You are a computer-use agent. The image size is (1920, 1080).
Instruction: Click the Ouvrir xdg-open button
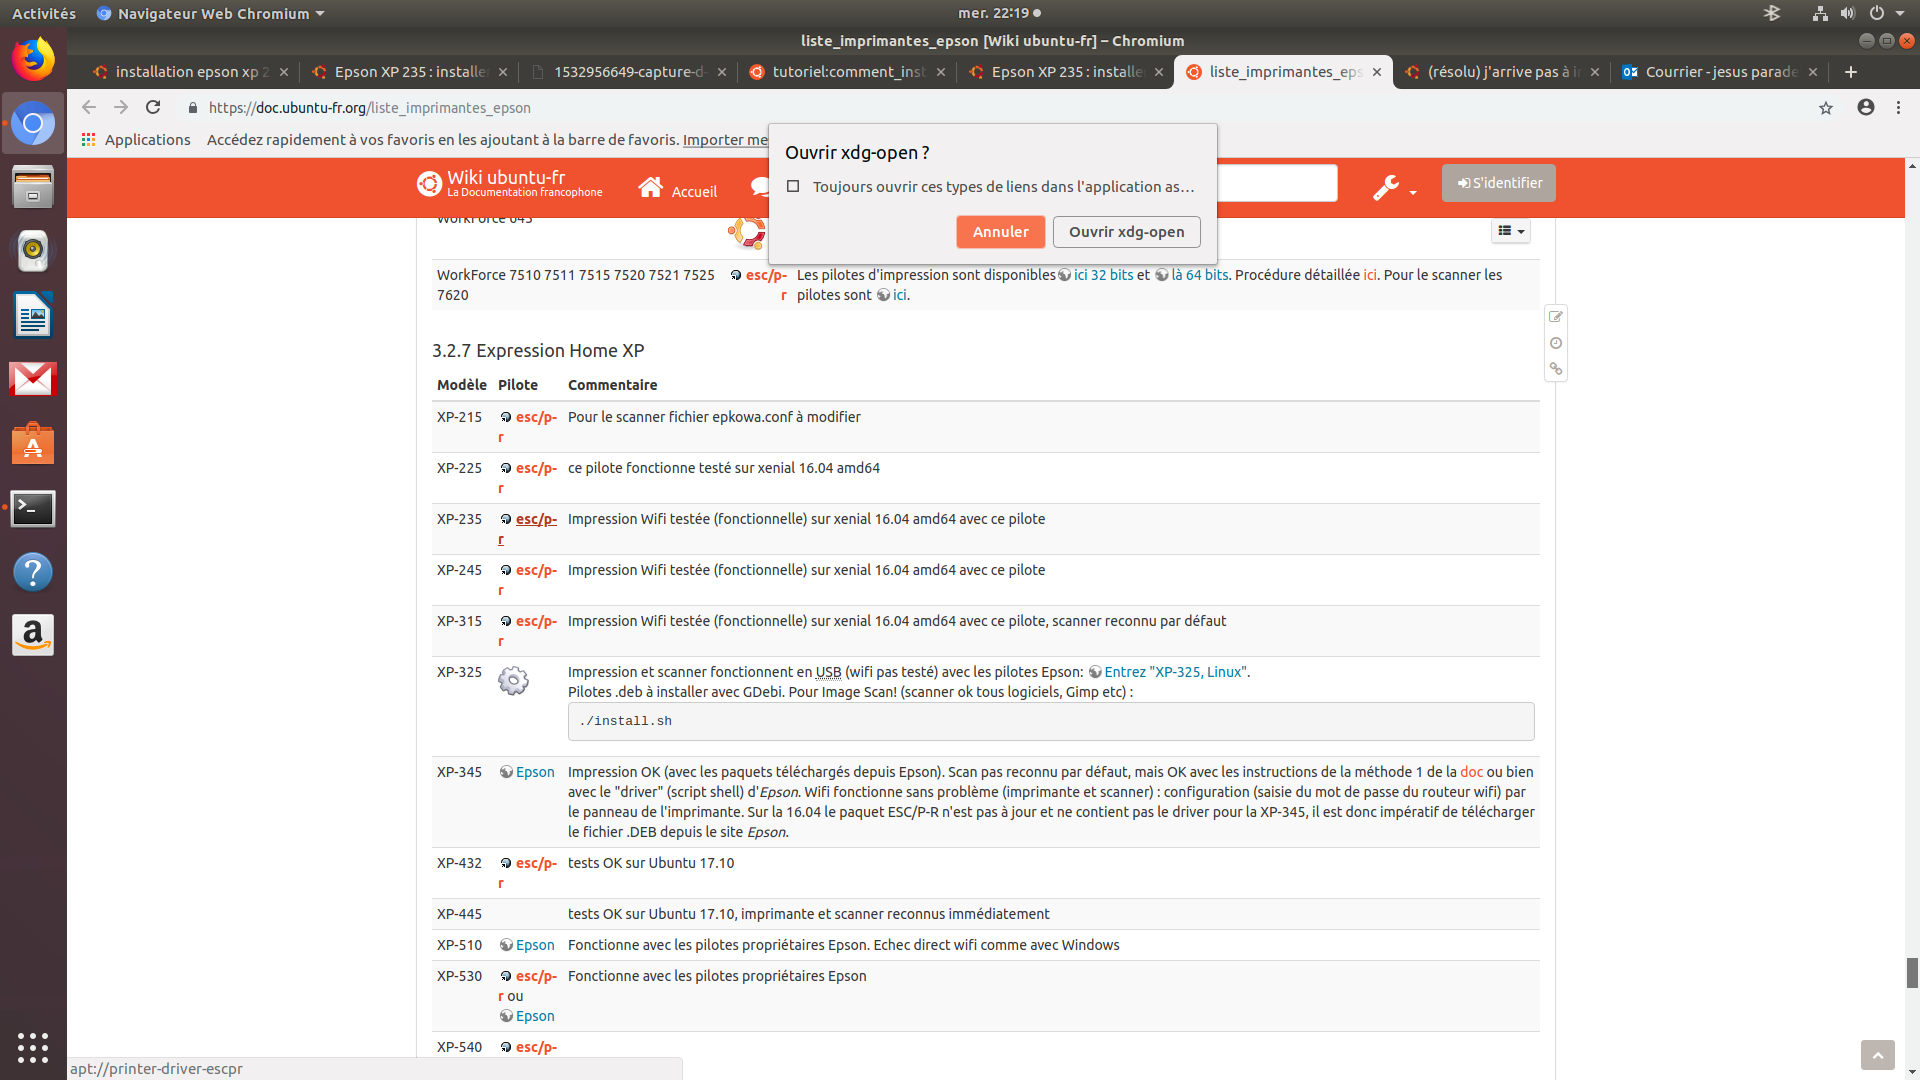pyautogui.click(x=1126, y=232)
